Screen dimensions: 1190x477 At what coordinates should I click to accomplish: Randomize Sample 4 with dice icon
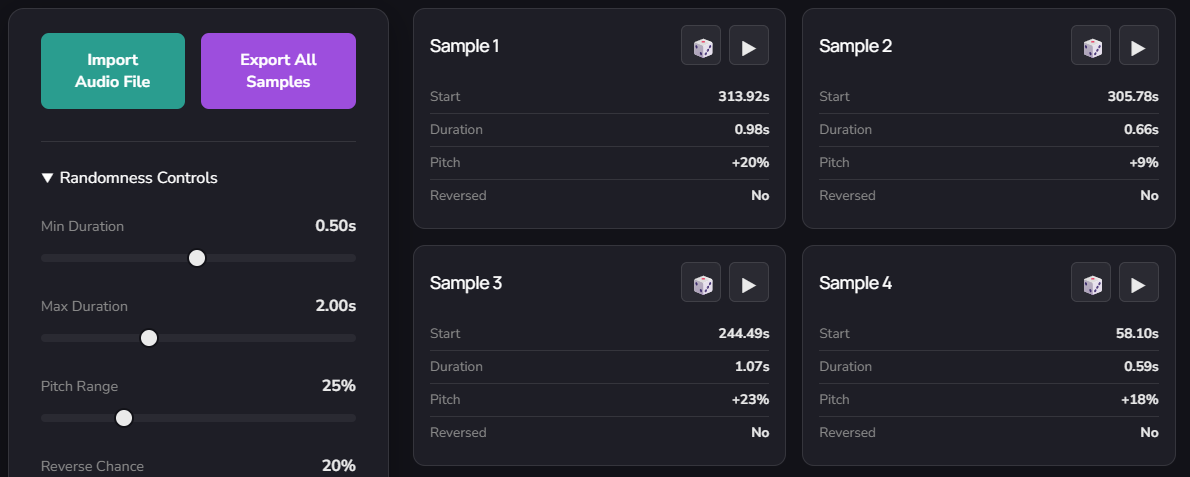tap(1091, 283)
